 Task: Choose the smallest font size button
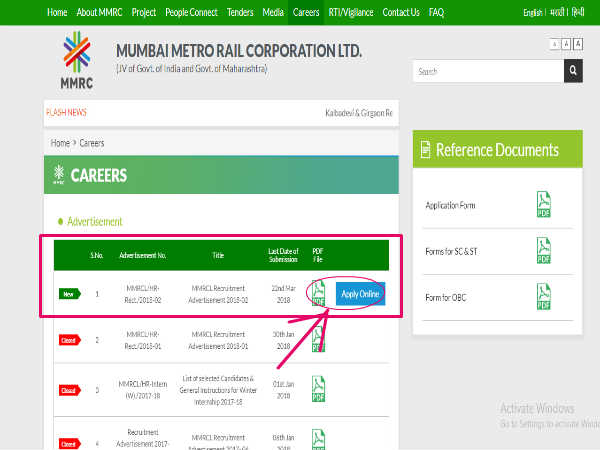[x=555, y=44]
